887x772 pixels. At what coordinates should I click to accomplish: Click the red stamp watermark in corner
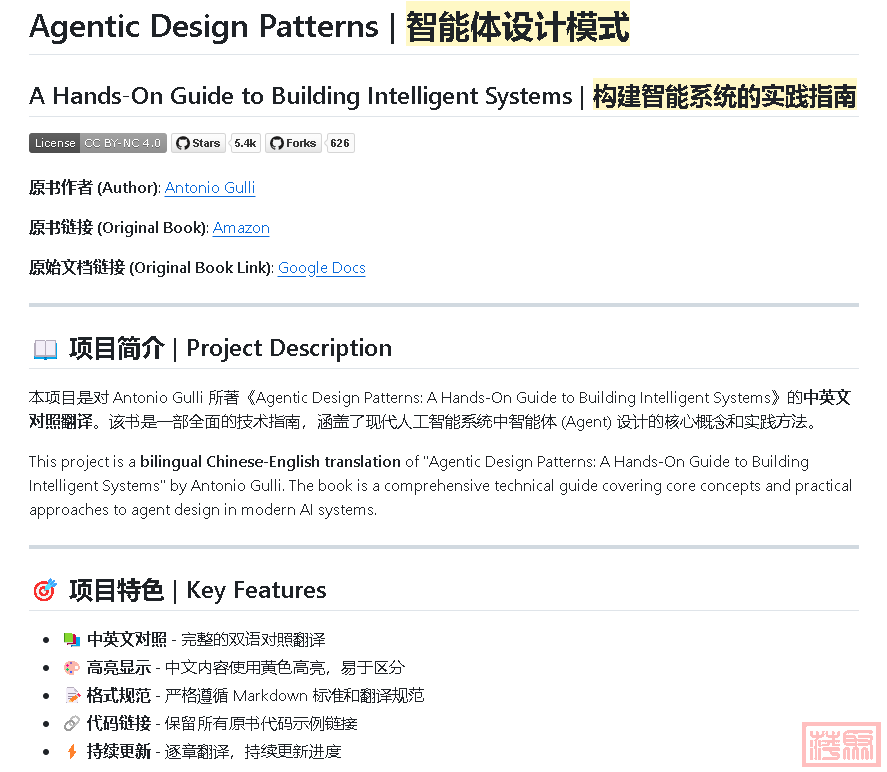click(x=843, y=745)
